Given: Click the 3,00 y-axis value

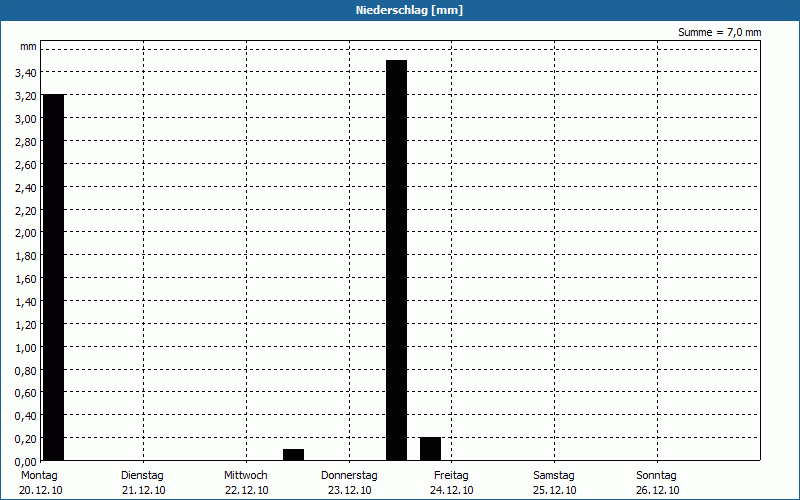Looking at the screenshot, I should pos(26,119).
